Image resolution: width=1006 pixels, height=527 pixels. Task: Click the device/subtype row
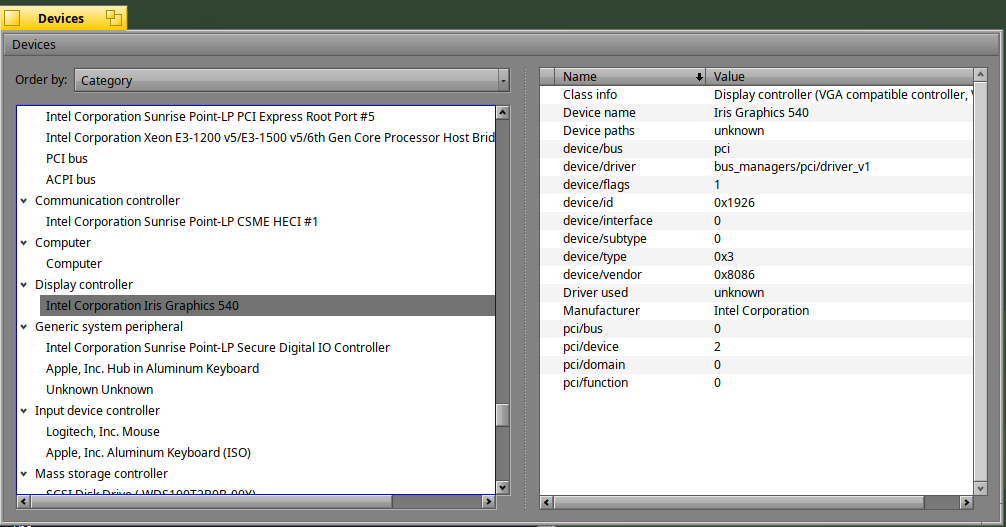pos(756,238)
